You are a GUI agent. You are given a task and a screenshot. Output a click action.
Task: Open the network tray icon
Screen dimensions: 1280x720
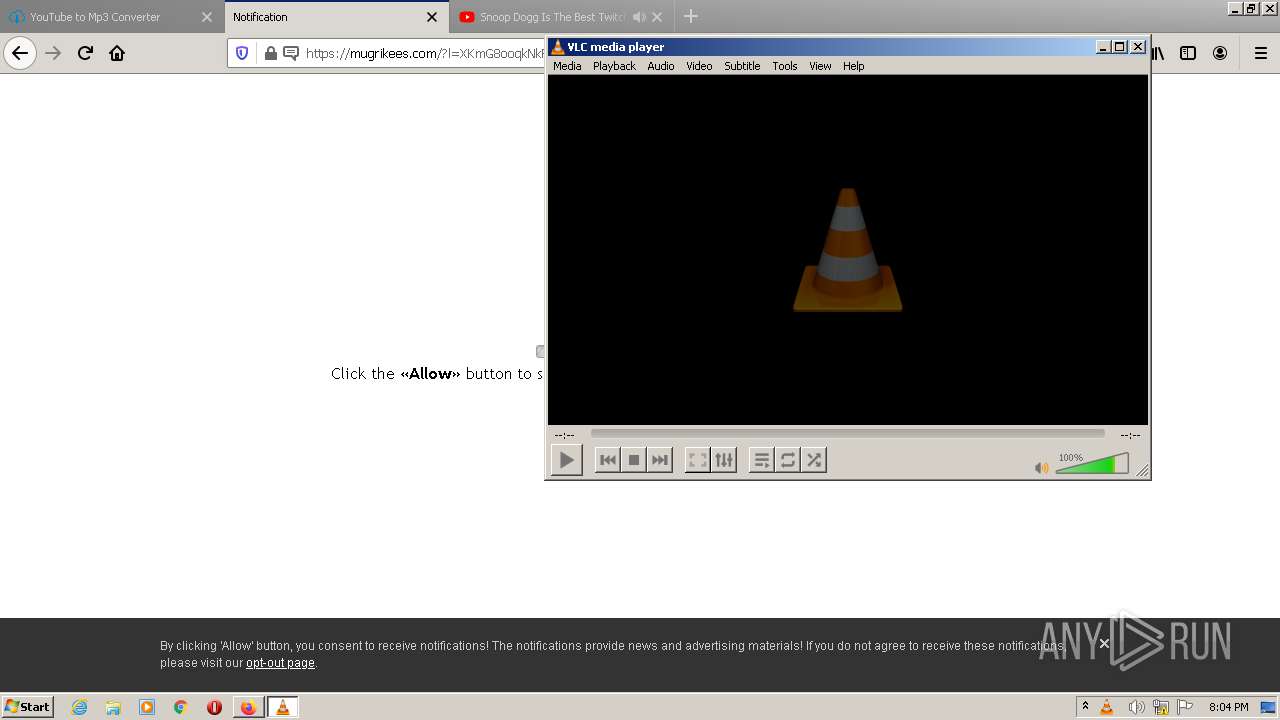tap(1161, 707)
